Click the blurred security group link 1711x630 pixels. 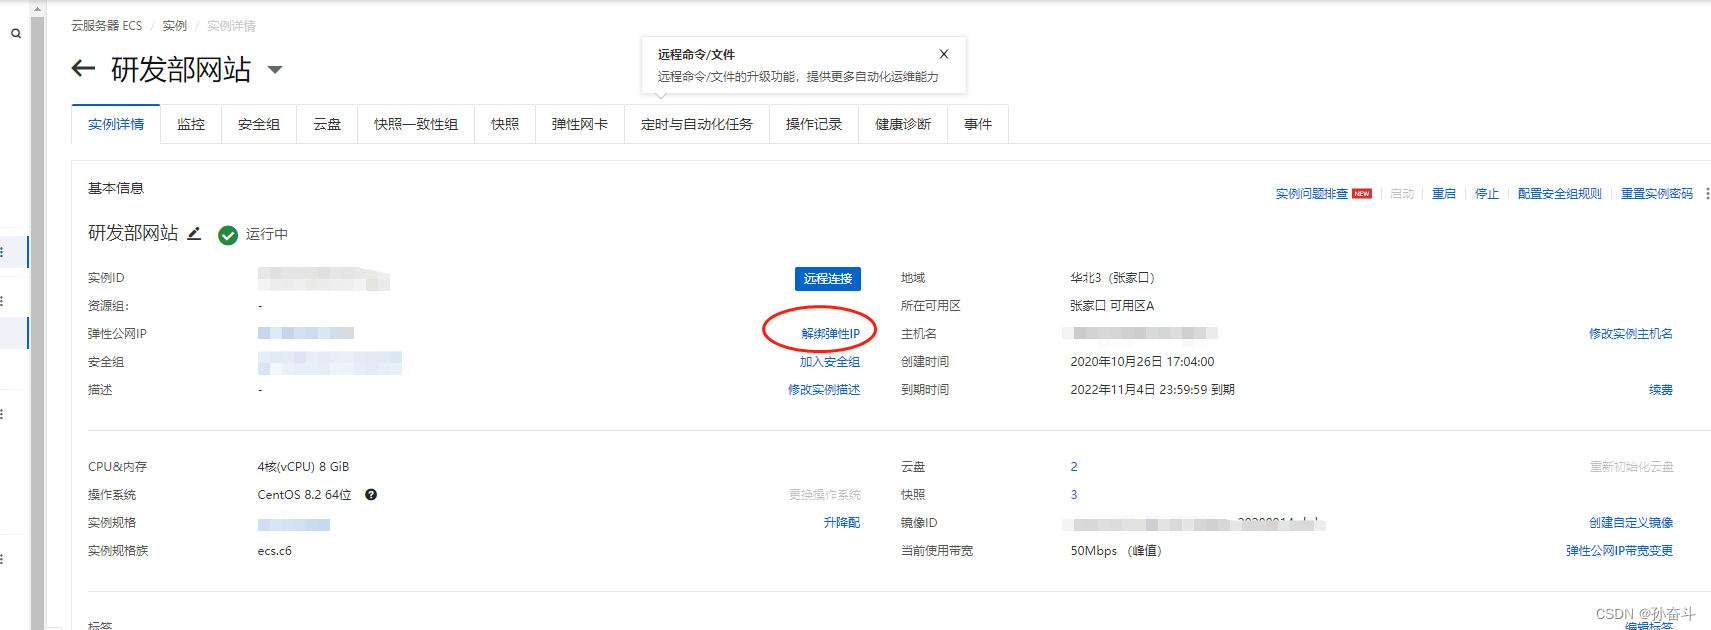[330, 362]
